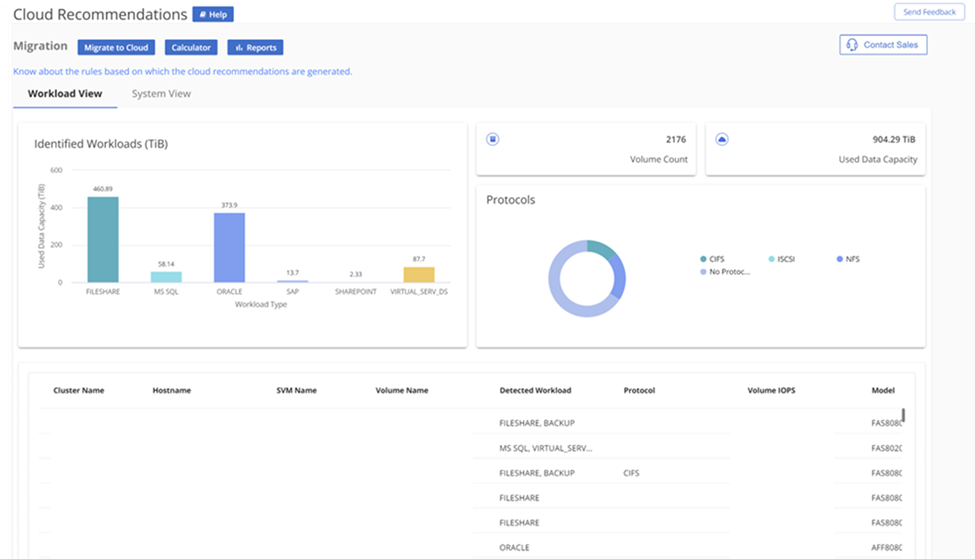975x559 pixels.
Task: Toggle the ISCSI legend marker
Action: click(772, 259)
